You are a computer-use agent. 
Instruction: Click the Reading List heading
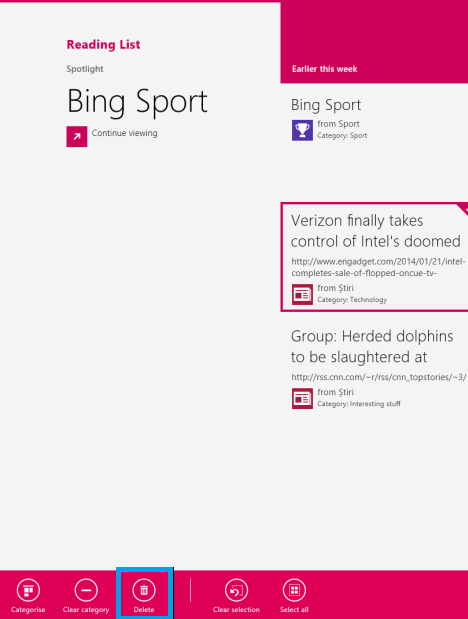click(x=103, y=45)
